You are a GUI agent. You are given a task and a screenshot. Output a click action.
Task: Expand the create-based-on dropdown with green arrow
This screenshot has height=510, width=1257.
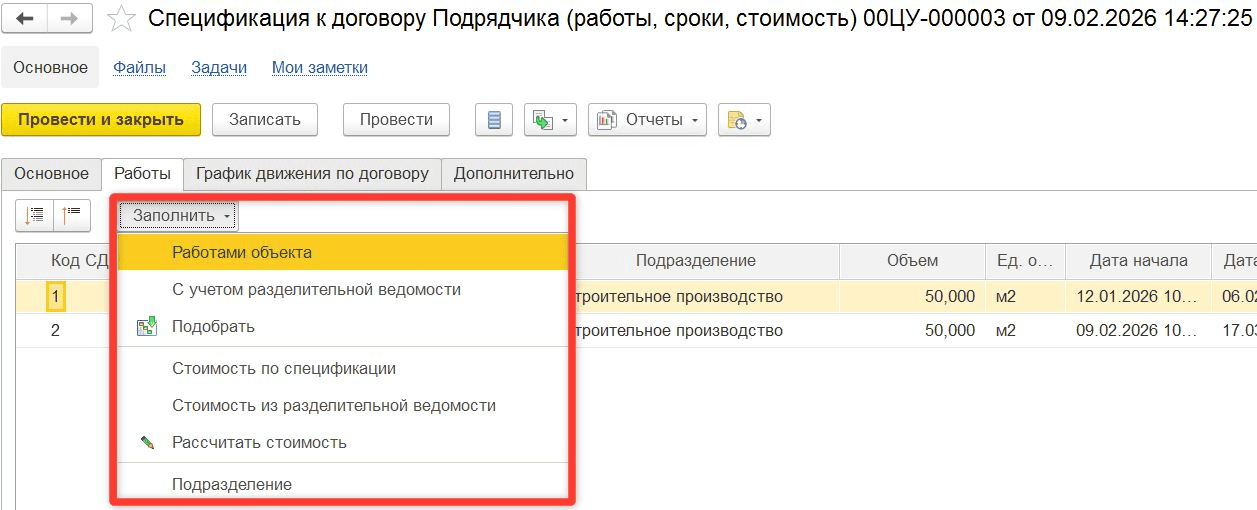tap(549, 120)
